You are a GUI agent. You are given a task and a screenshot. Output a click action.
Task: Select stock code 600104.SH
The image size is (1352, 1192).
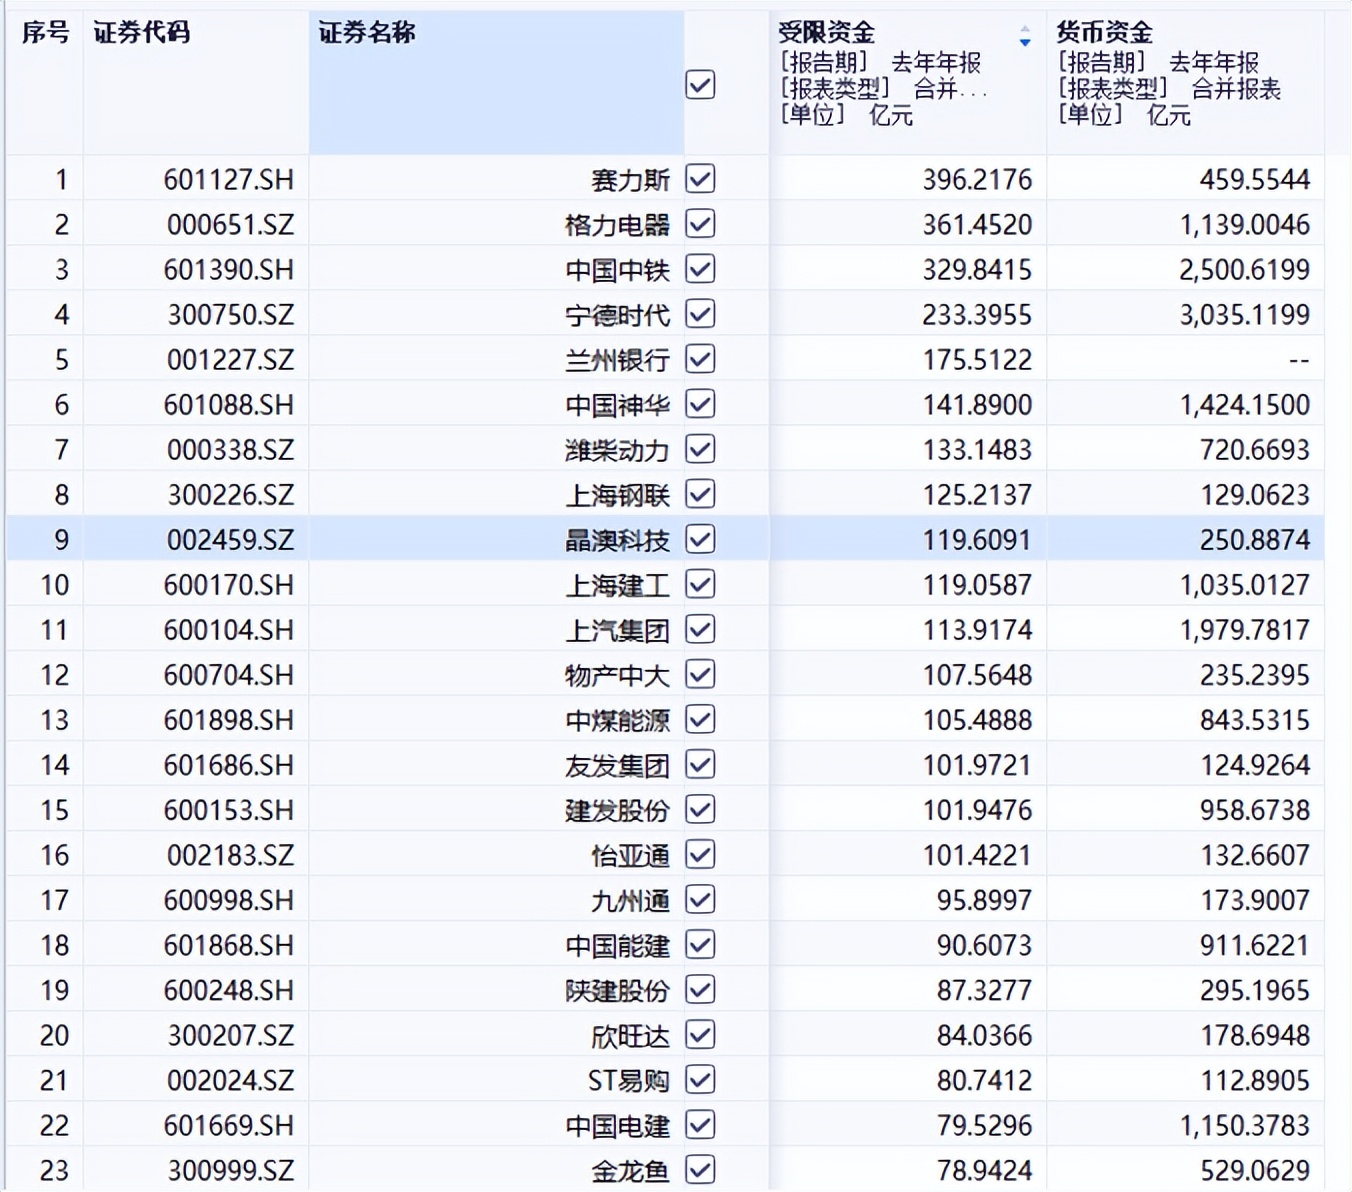click(229, 630)
